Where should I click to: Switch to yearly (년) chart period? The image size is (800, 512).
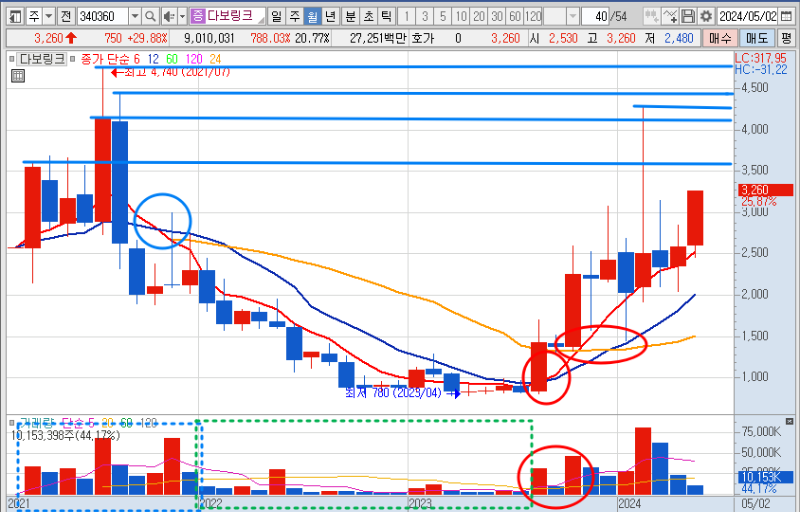(330, 17)
